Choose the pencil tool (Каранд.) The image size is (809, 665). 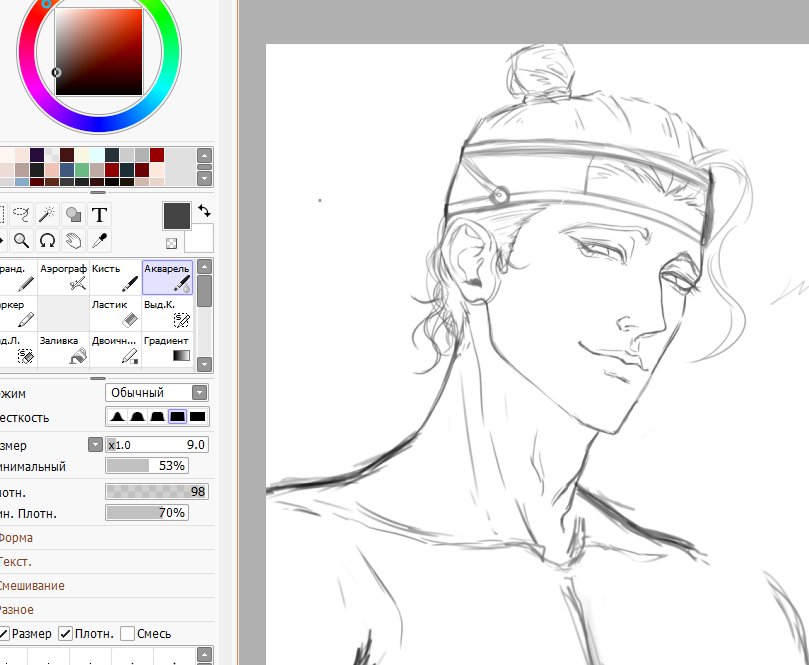coord(18,277)
